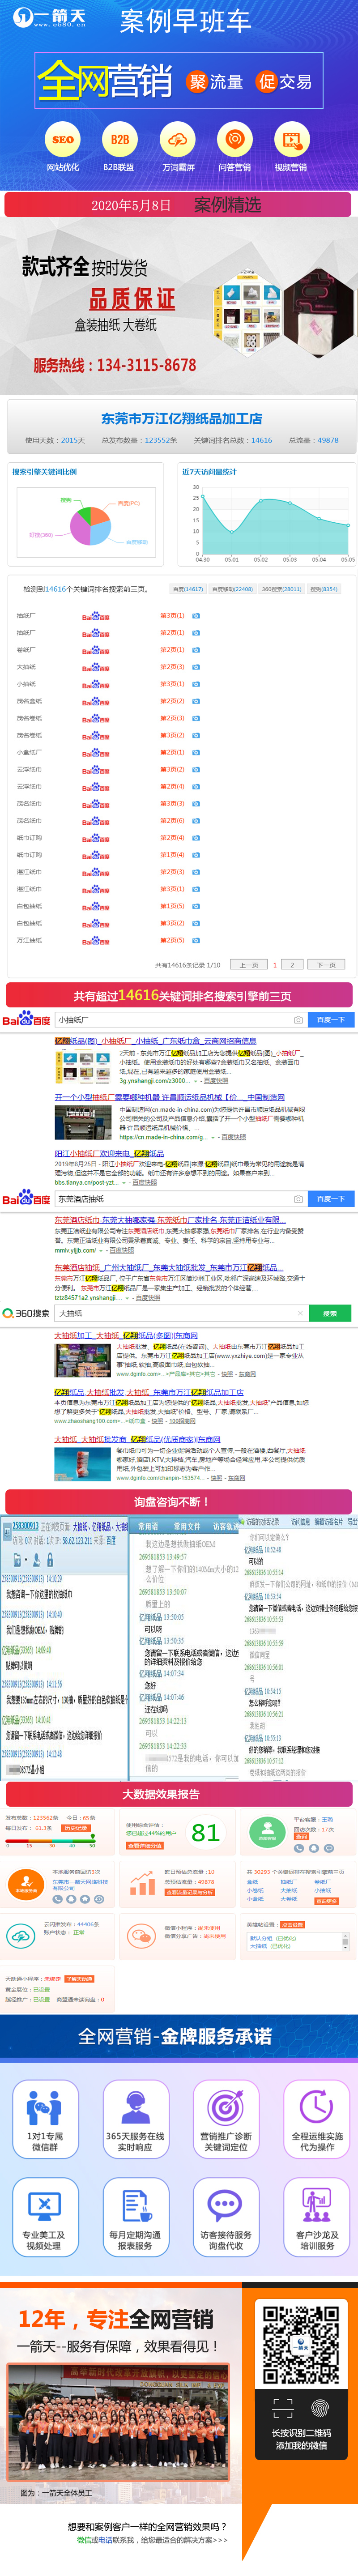The width and height of the screenshot is (358, 2576).
Task: Click the 东莞市万江亿翔纸品加工店 title
Action: tap(182, 419)
